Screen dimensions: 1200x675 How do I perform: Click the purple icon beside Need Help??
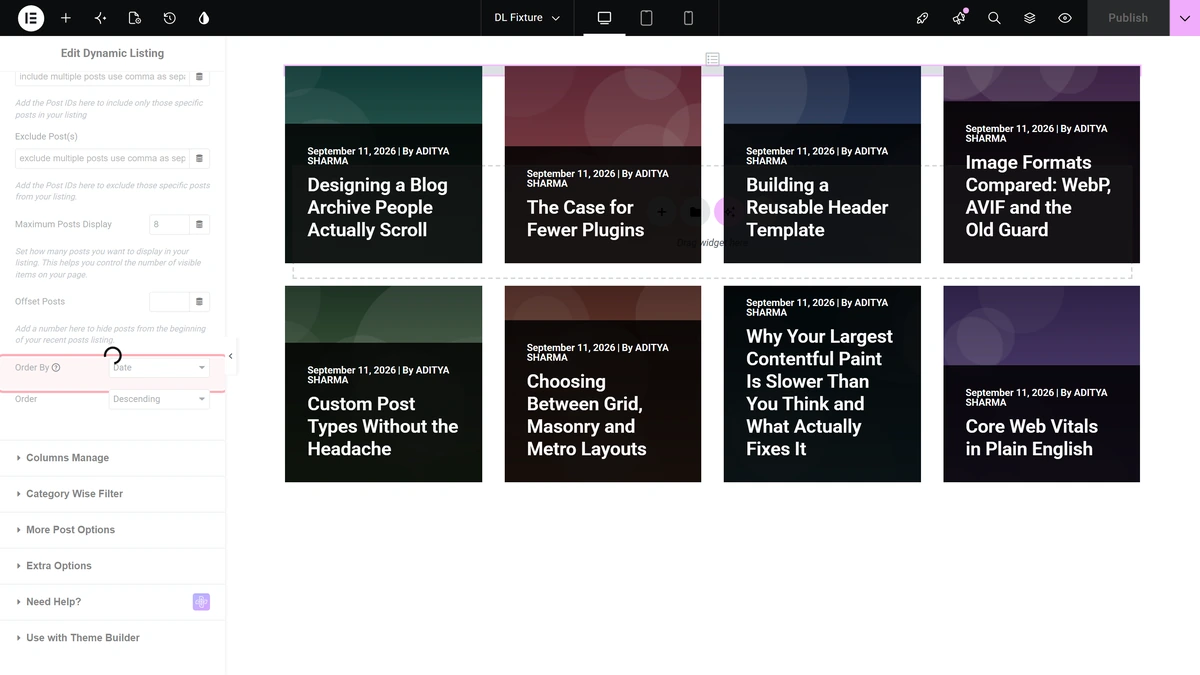point(201,602)
